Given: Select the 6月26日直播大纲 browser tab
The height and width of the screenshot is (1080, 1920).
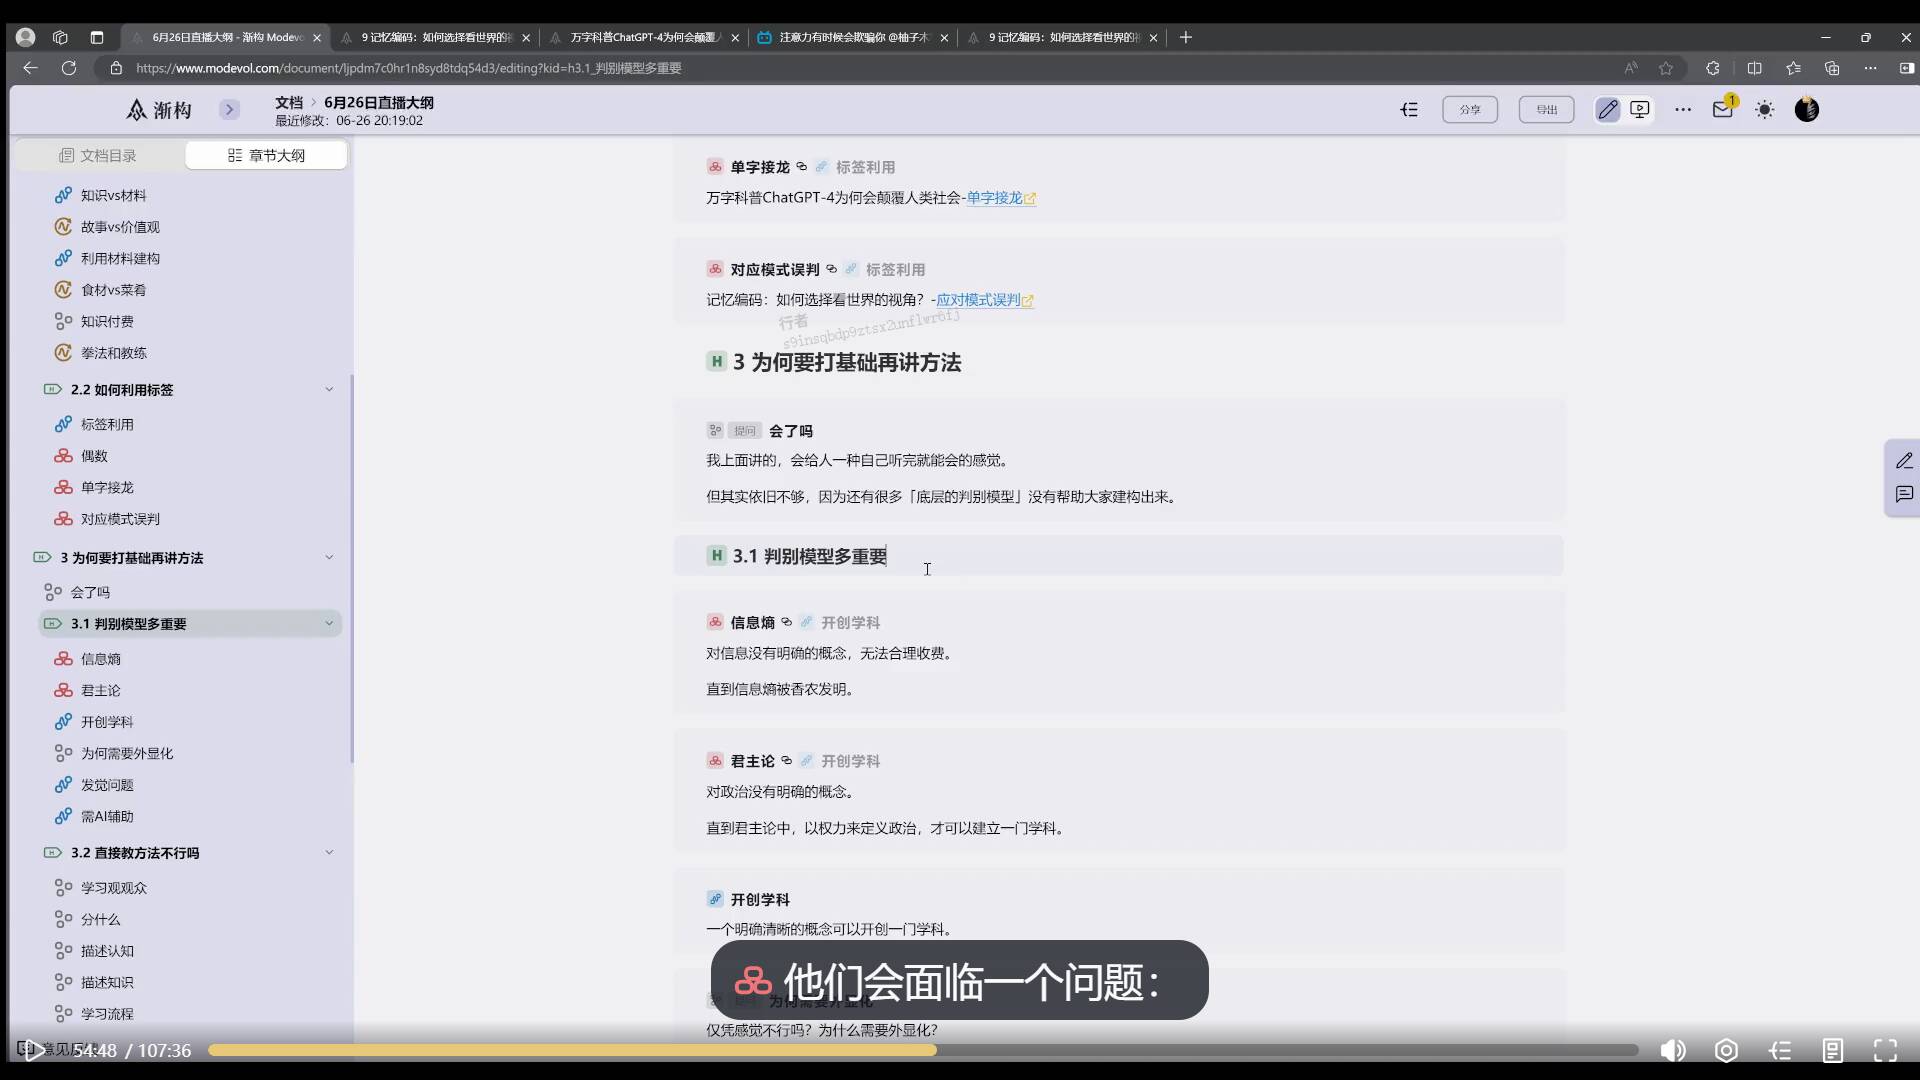Looking at the screenshot, I should click(x=226, y=37).
